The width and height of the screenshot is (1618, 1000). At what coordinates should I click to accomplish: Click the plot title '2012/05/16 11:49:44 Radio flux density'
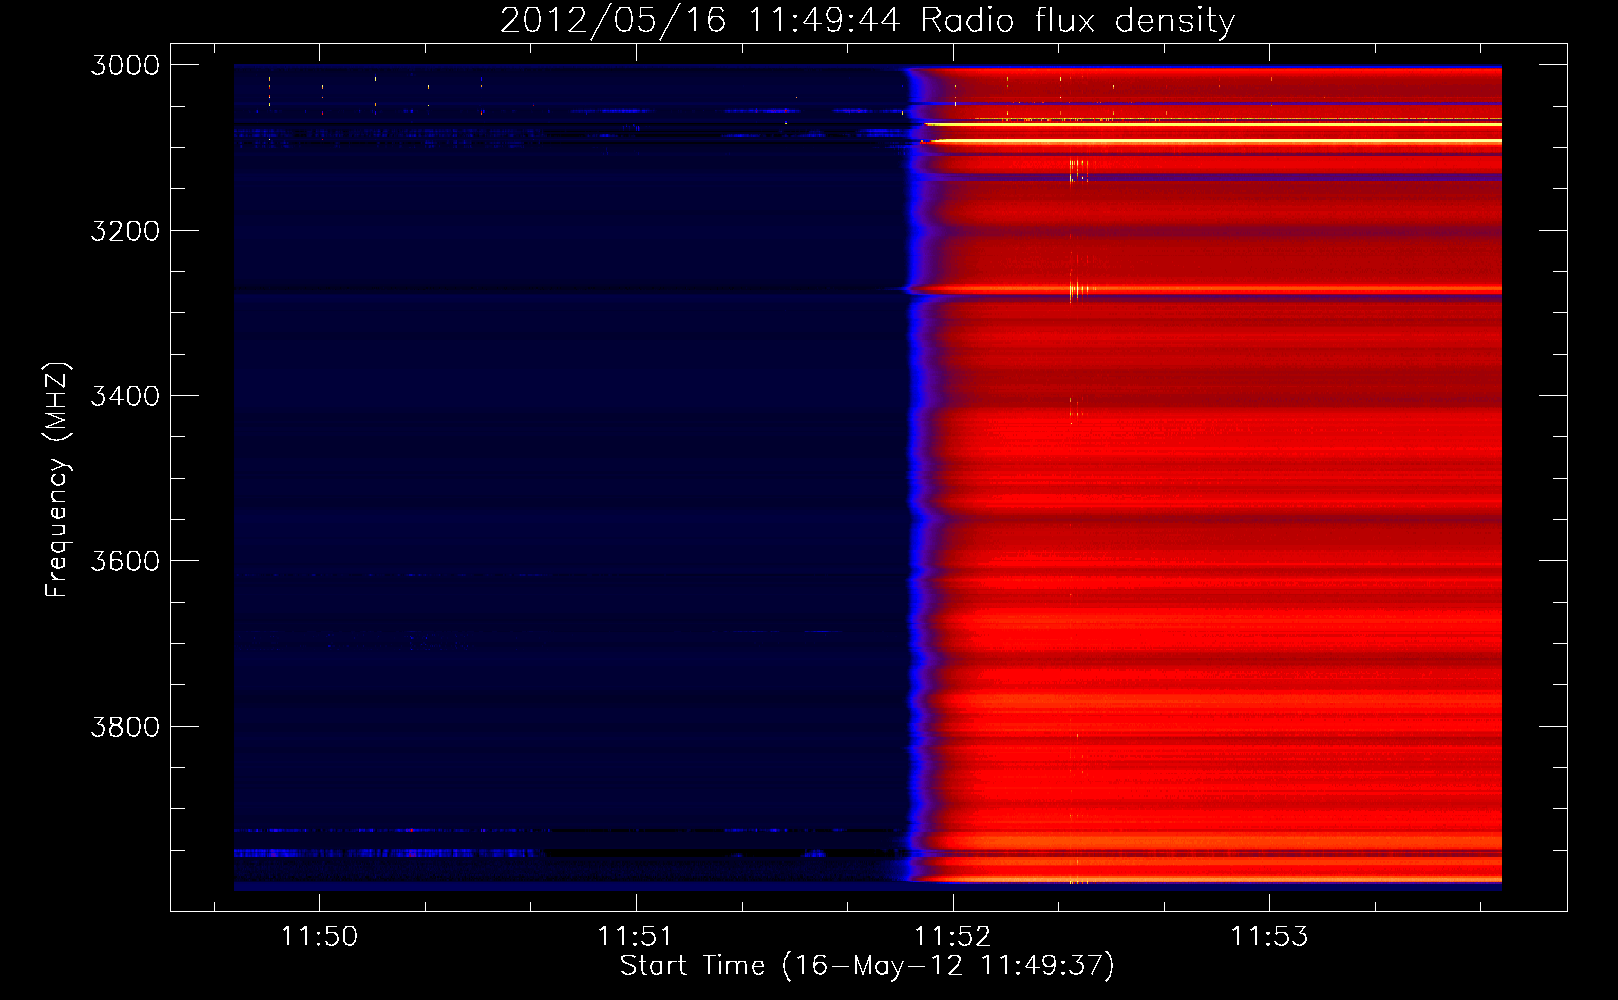point(867,19)
